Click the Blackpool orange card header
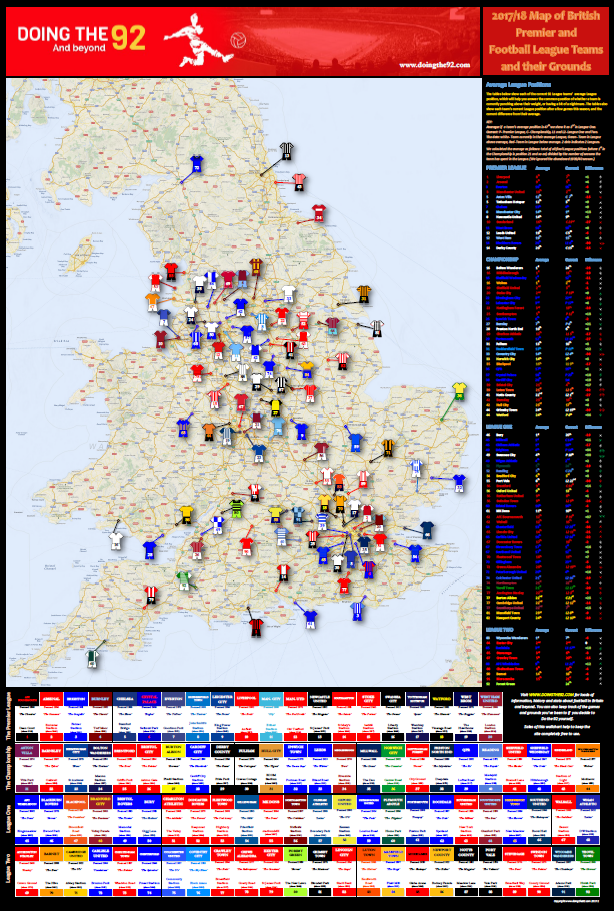Viewport: 614px width, 911px height. (x=76, y=802)
